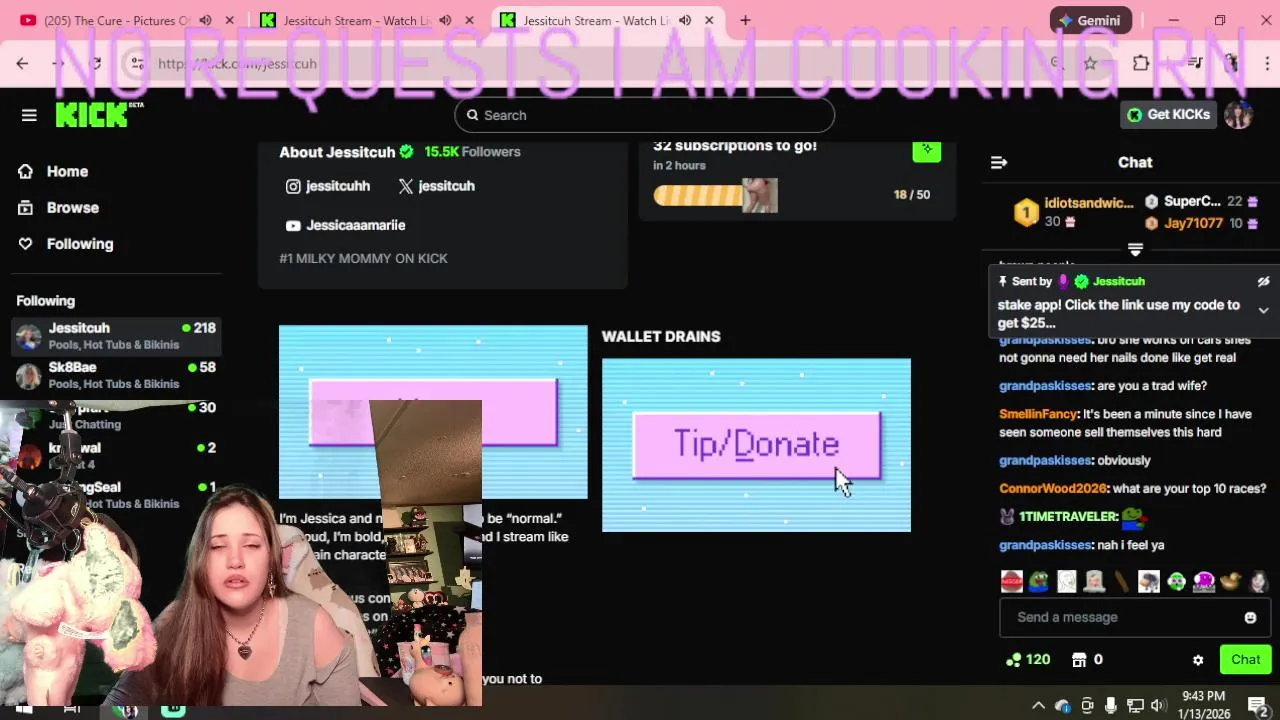The height and width of the screenshot is (720, 1280).
Task: Open the taskbar volume icon
Action: coord(1159,706)
